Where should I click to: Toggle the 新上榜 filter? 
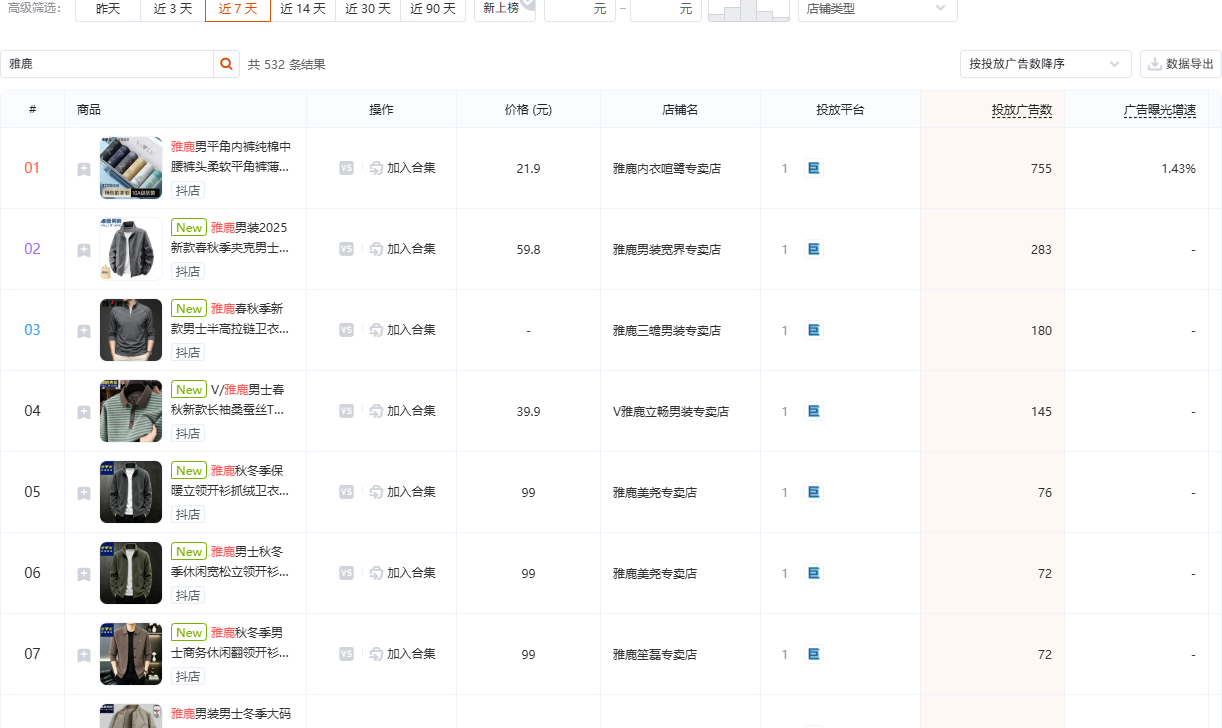(x=505, y=9)
